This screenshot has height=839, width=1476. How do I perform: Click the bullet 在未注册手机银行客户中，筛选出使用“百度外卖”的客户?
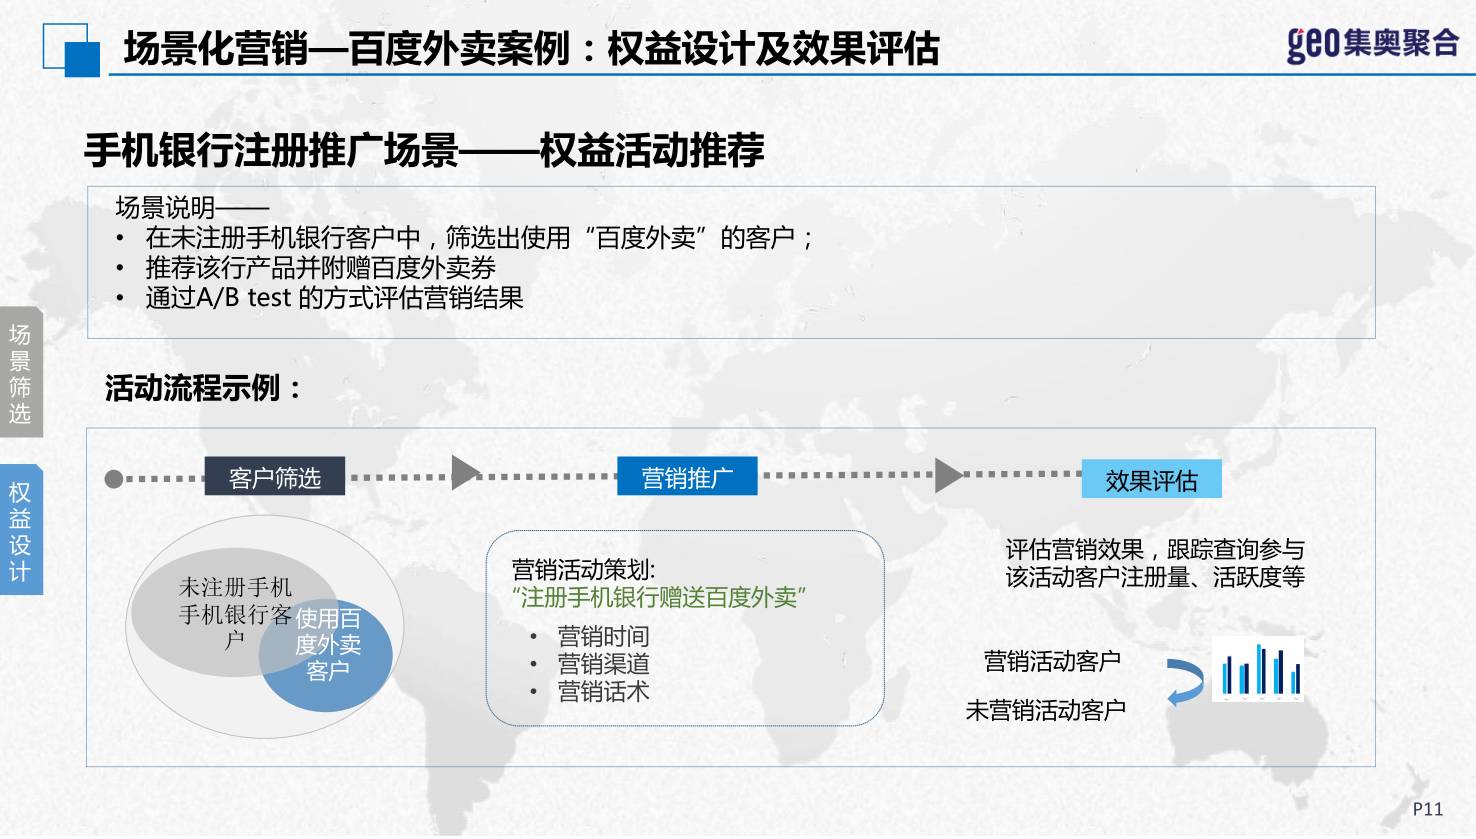click(x=480, y=238)
